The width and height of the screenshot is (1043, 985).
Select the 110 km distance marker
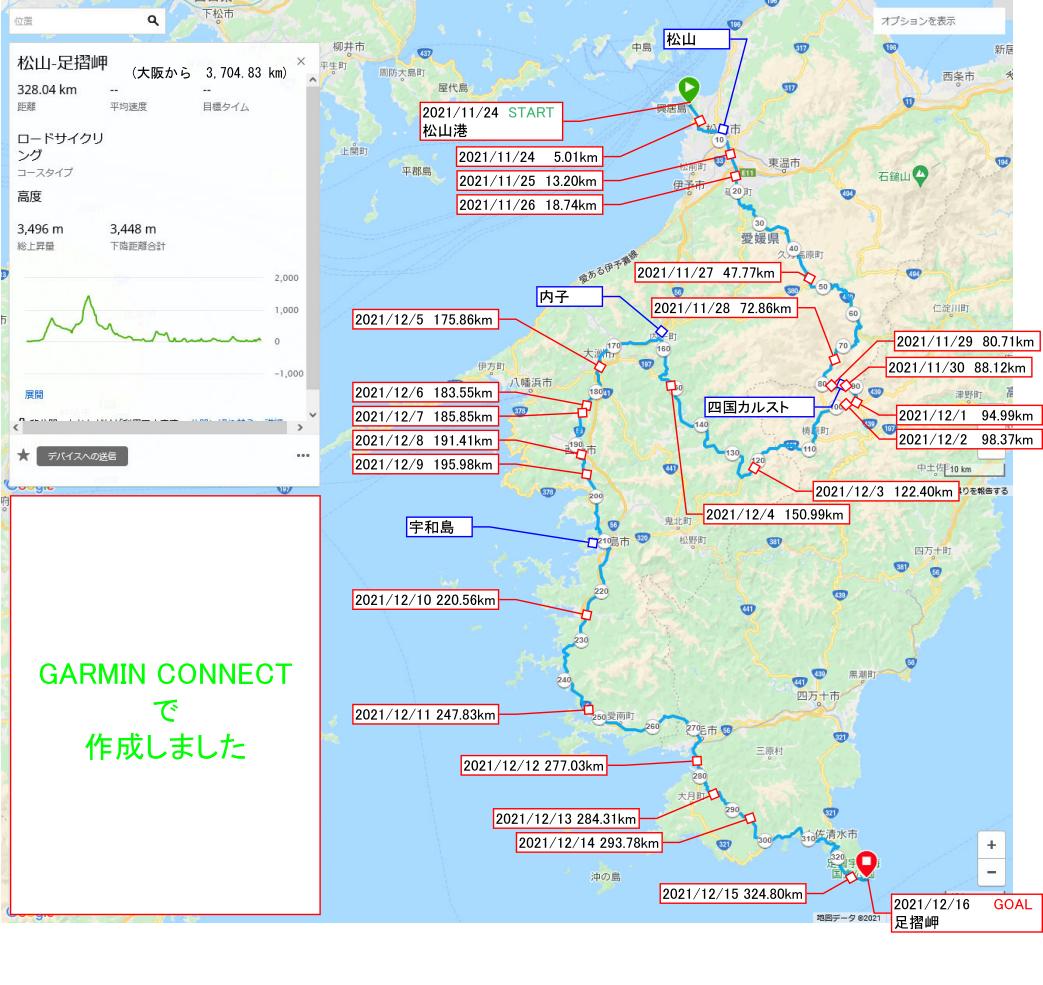(x=809, y=449)
